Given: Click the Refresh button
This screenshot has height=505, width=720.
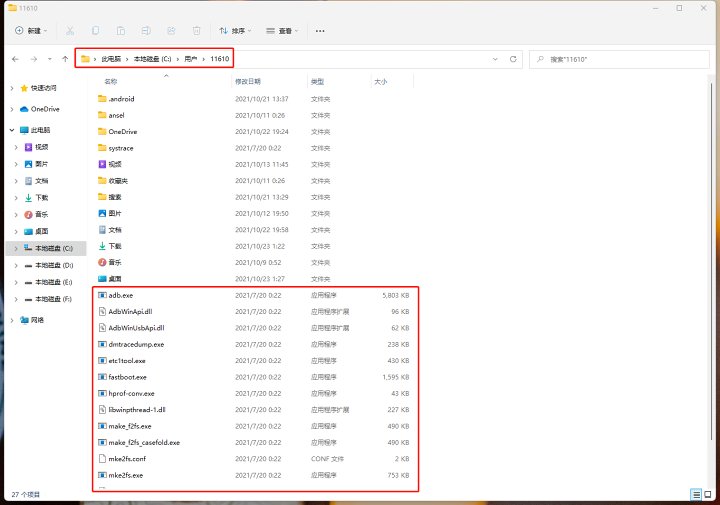Looking at the screenshot, I should point(513,59).
